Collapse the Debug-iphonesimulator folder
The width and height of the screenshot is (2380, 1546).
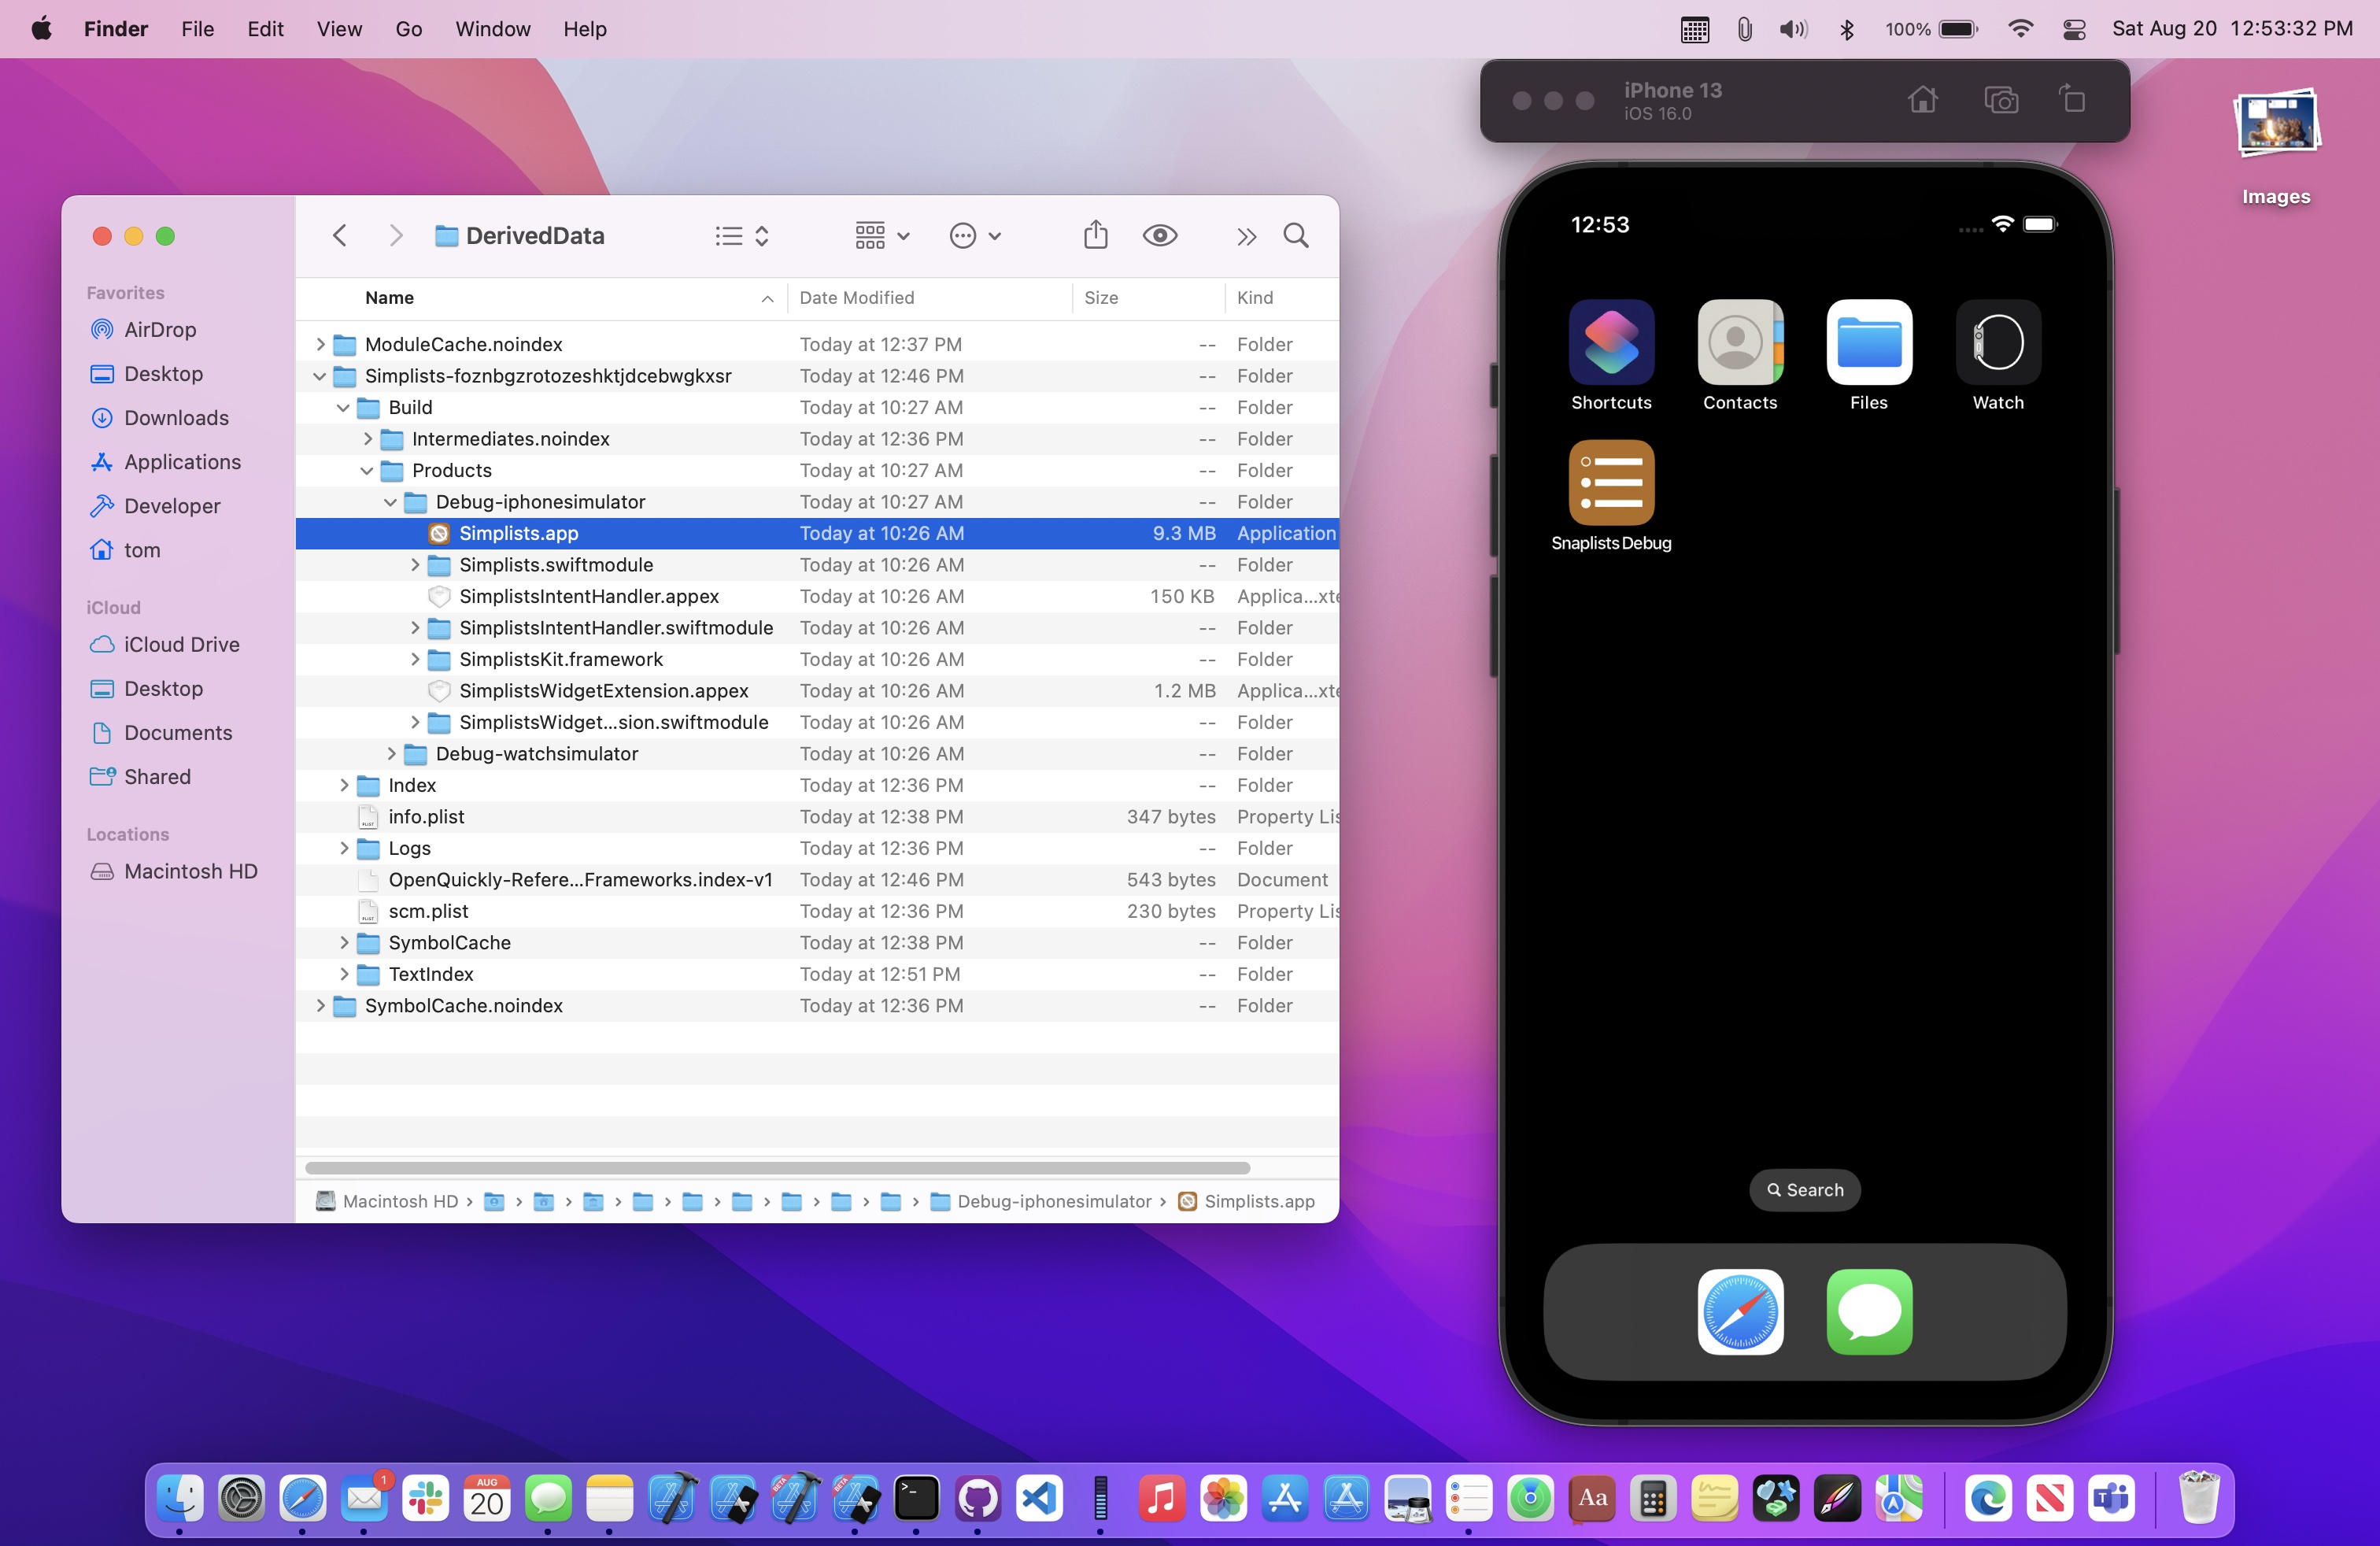[x=391, y=502]
